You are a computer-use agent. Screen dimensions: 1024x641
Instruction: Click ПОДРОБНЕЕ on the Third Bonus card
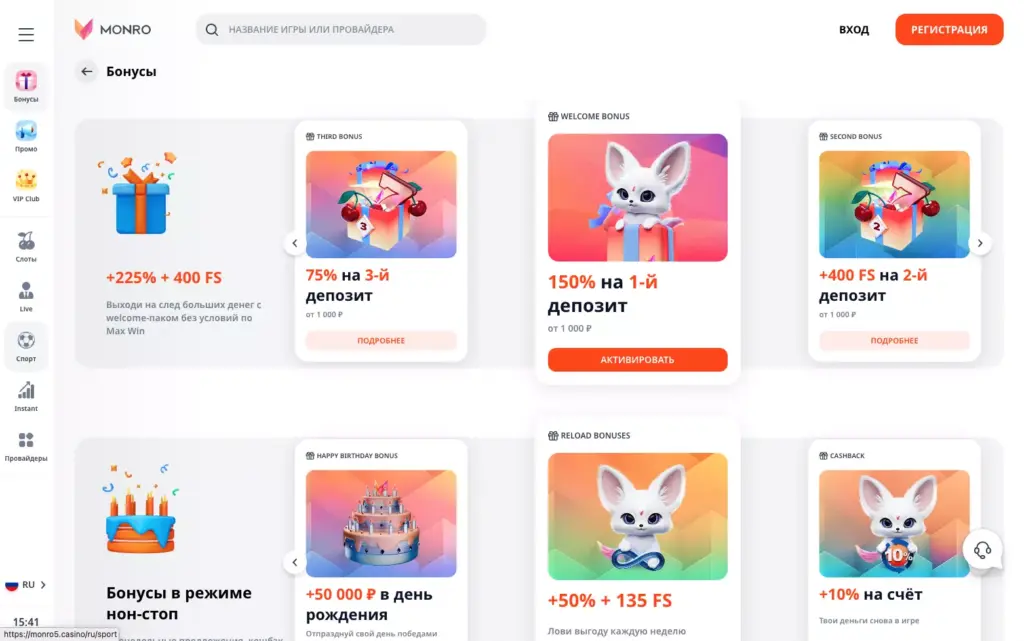[x=381, y=341]
